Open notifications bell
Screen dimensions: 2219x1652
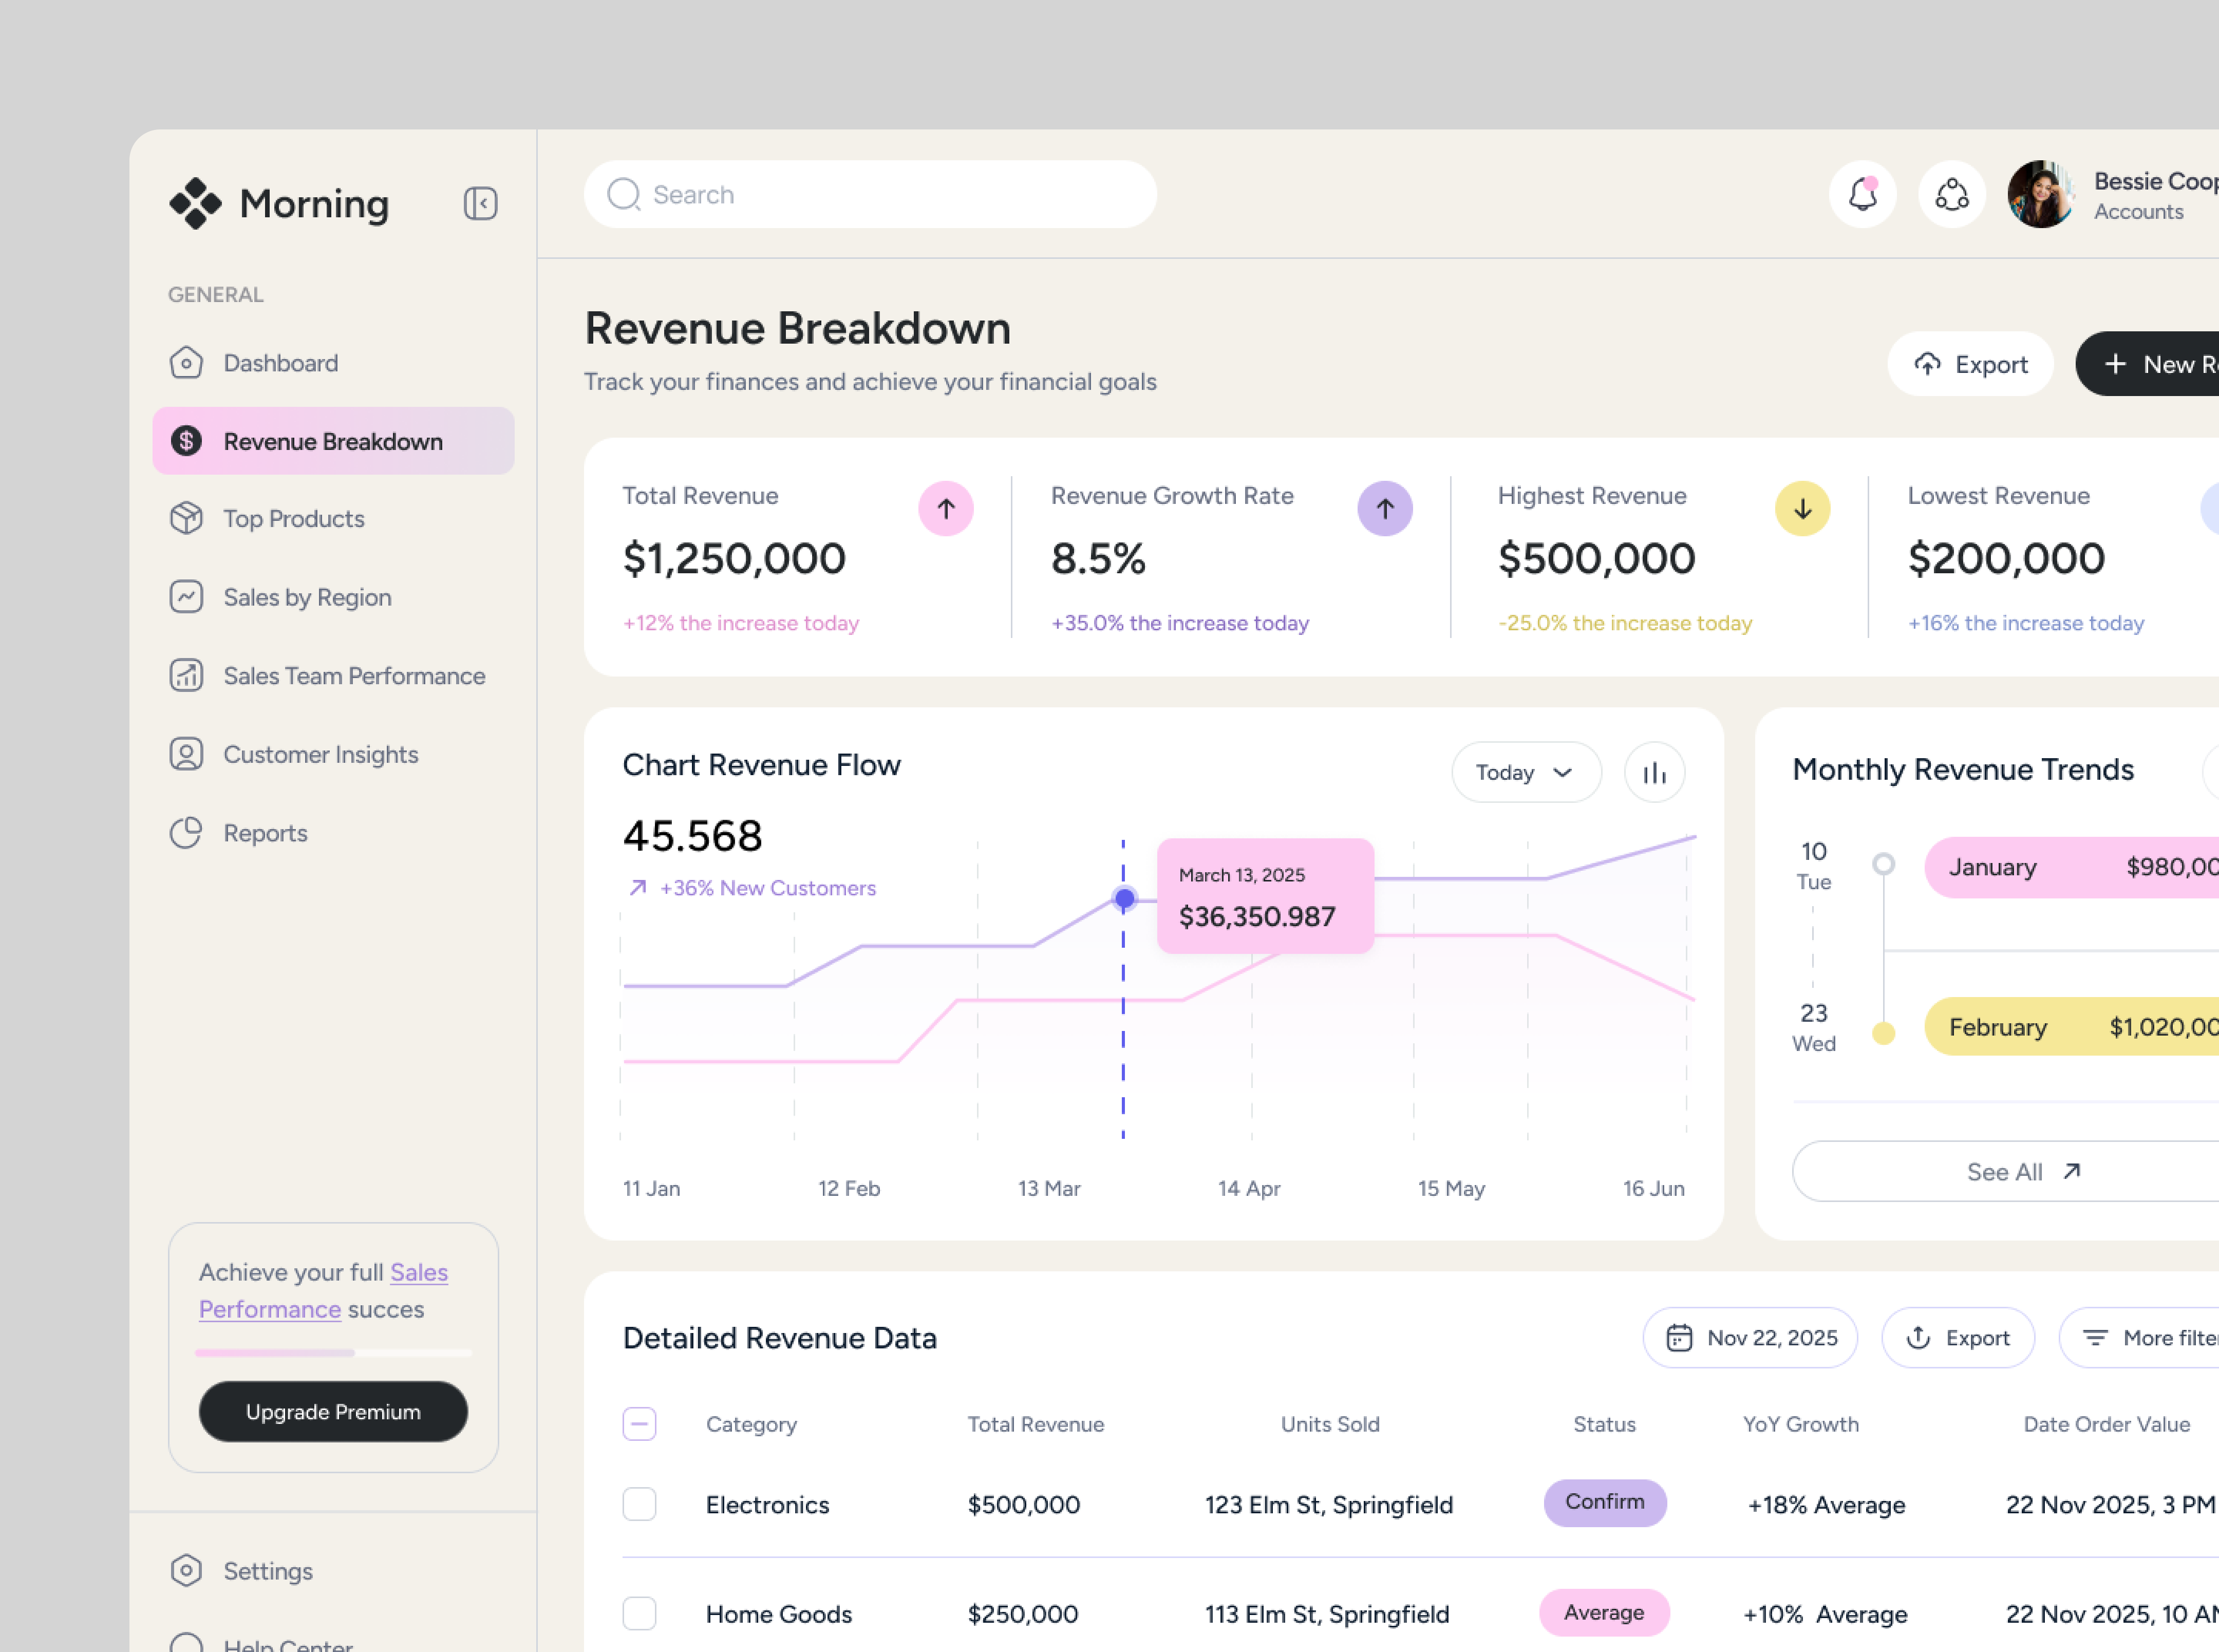click(x=1861, y=194)
